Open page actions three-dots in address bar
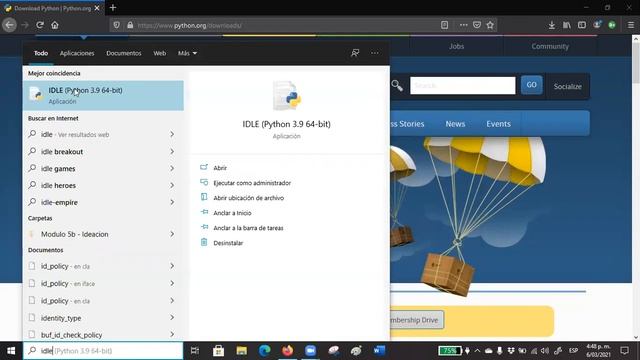The height and width of the screenshot is (360, 640). [x=463, y=25]
